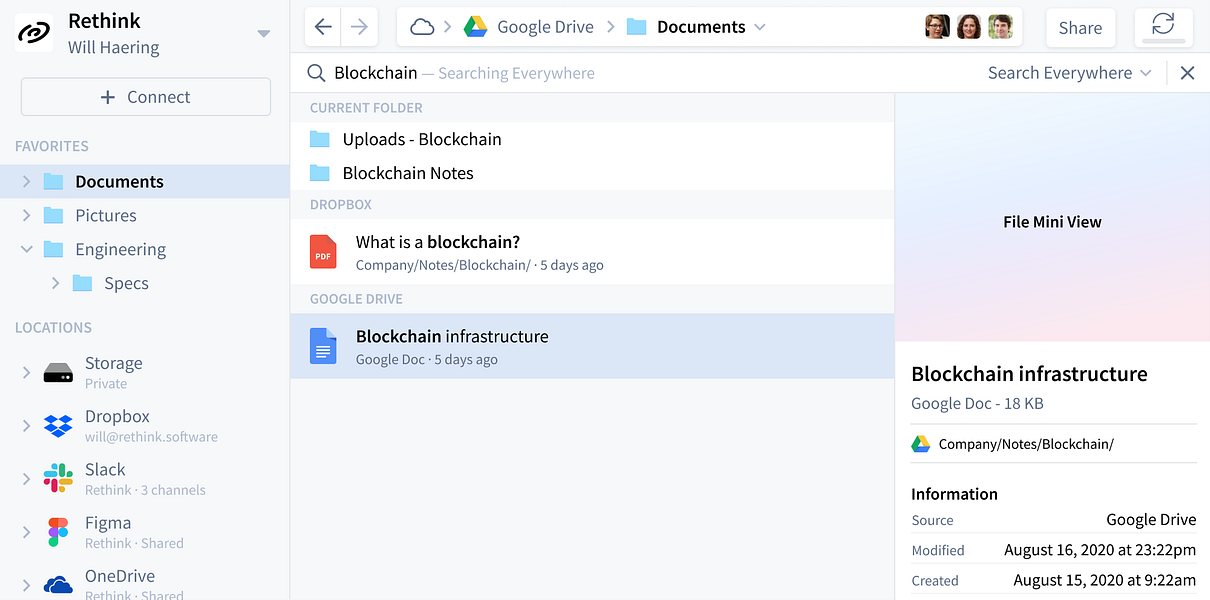Click the Slack icon in sidebar
The image size is (1210, 600).
(58, 478)
